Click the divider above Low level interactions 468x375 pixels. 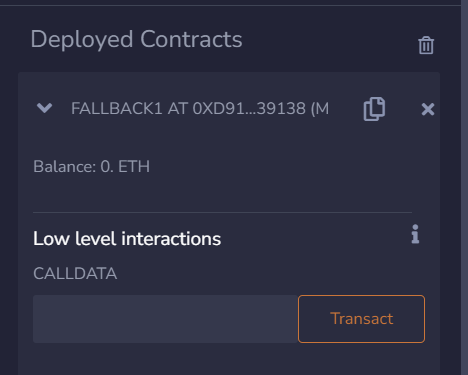[222, 212]
